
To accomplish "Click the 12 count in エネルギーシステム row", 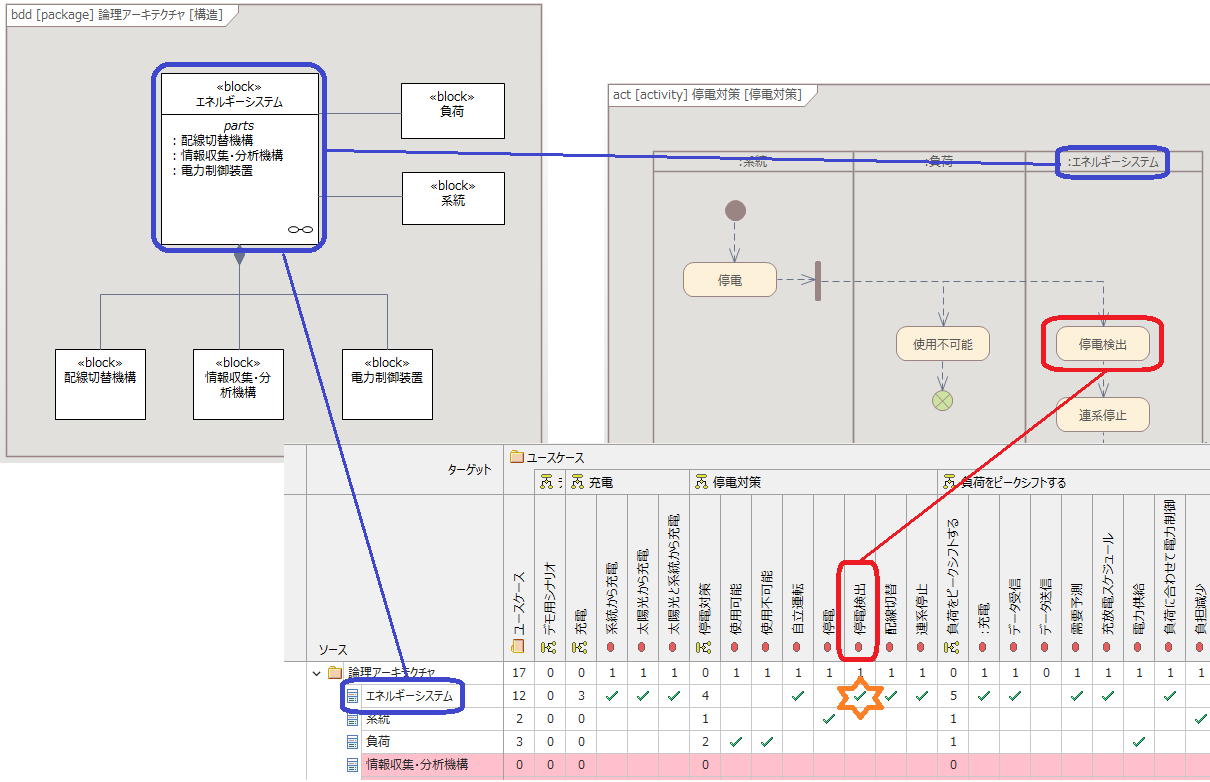I will [518, 696].
